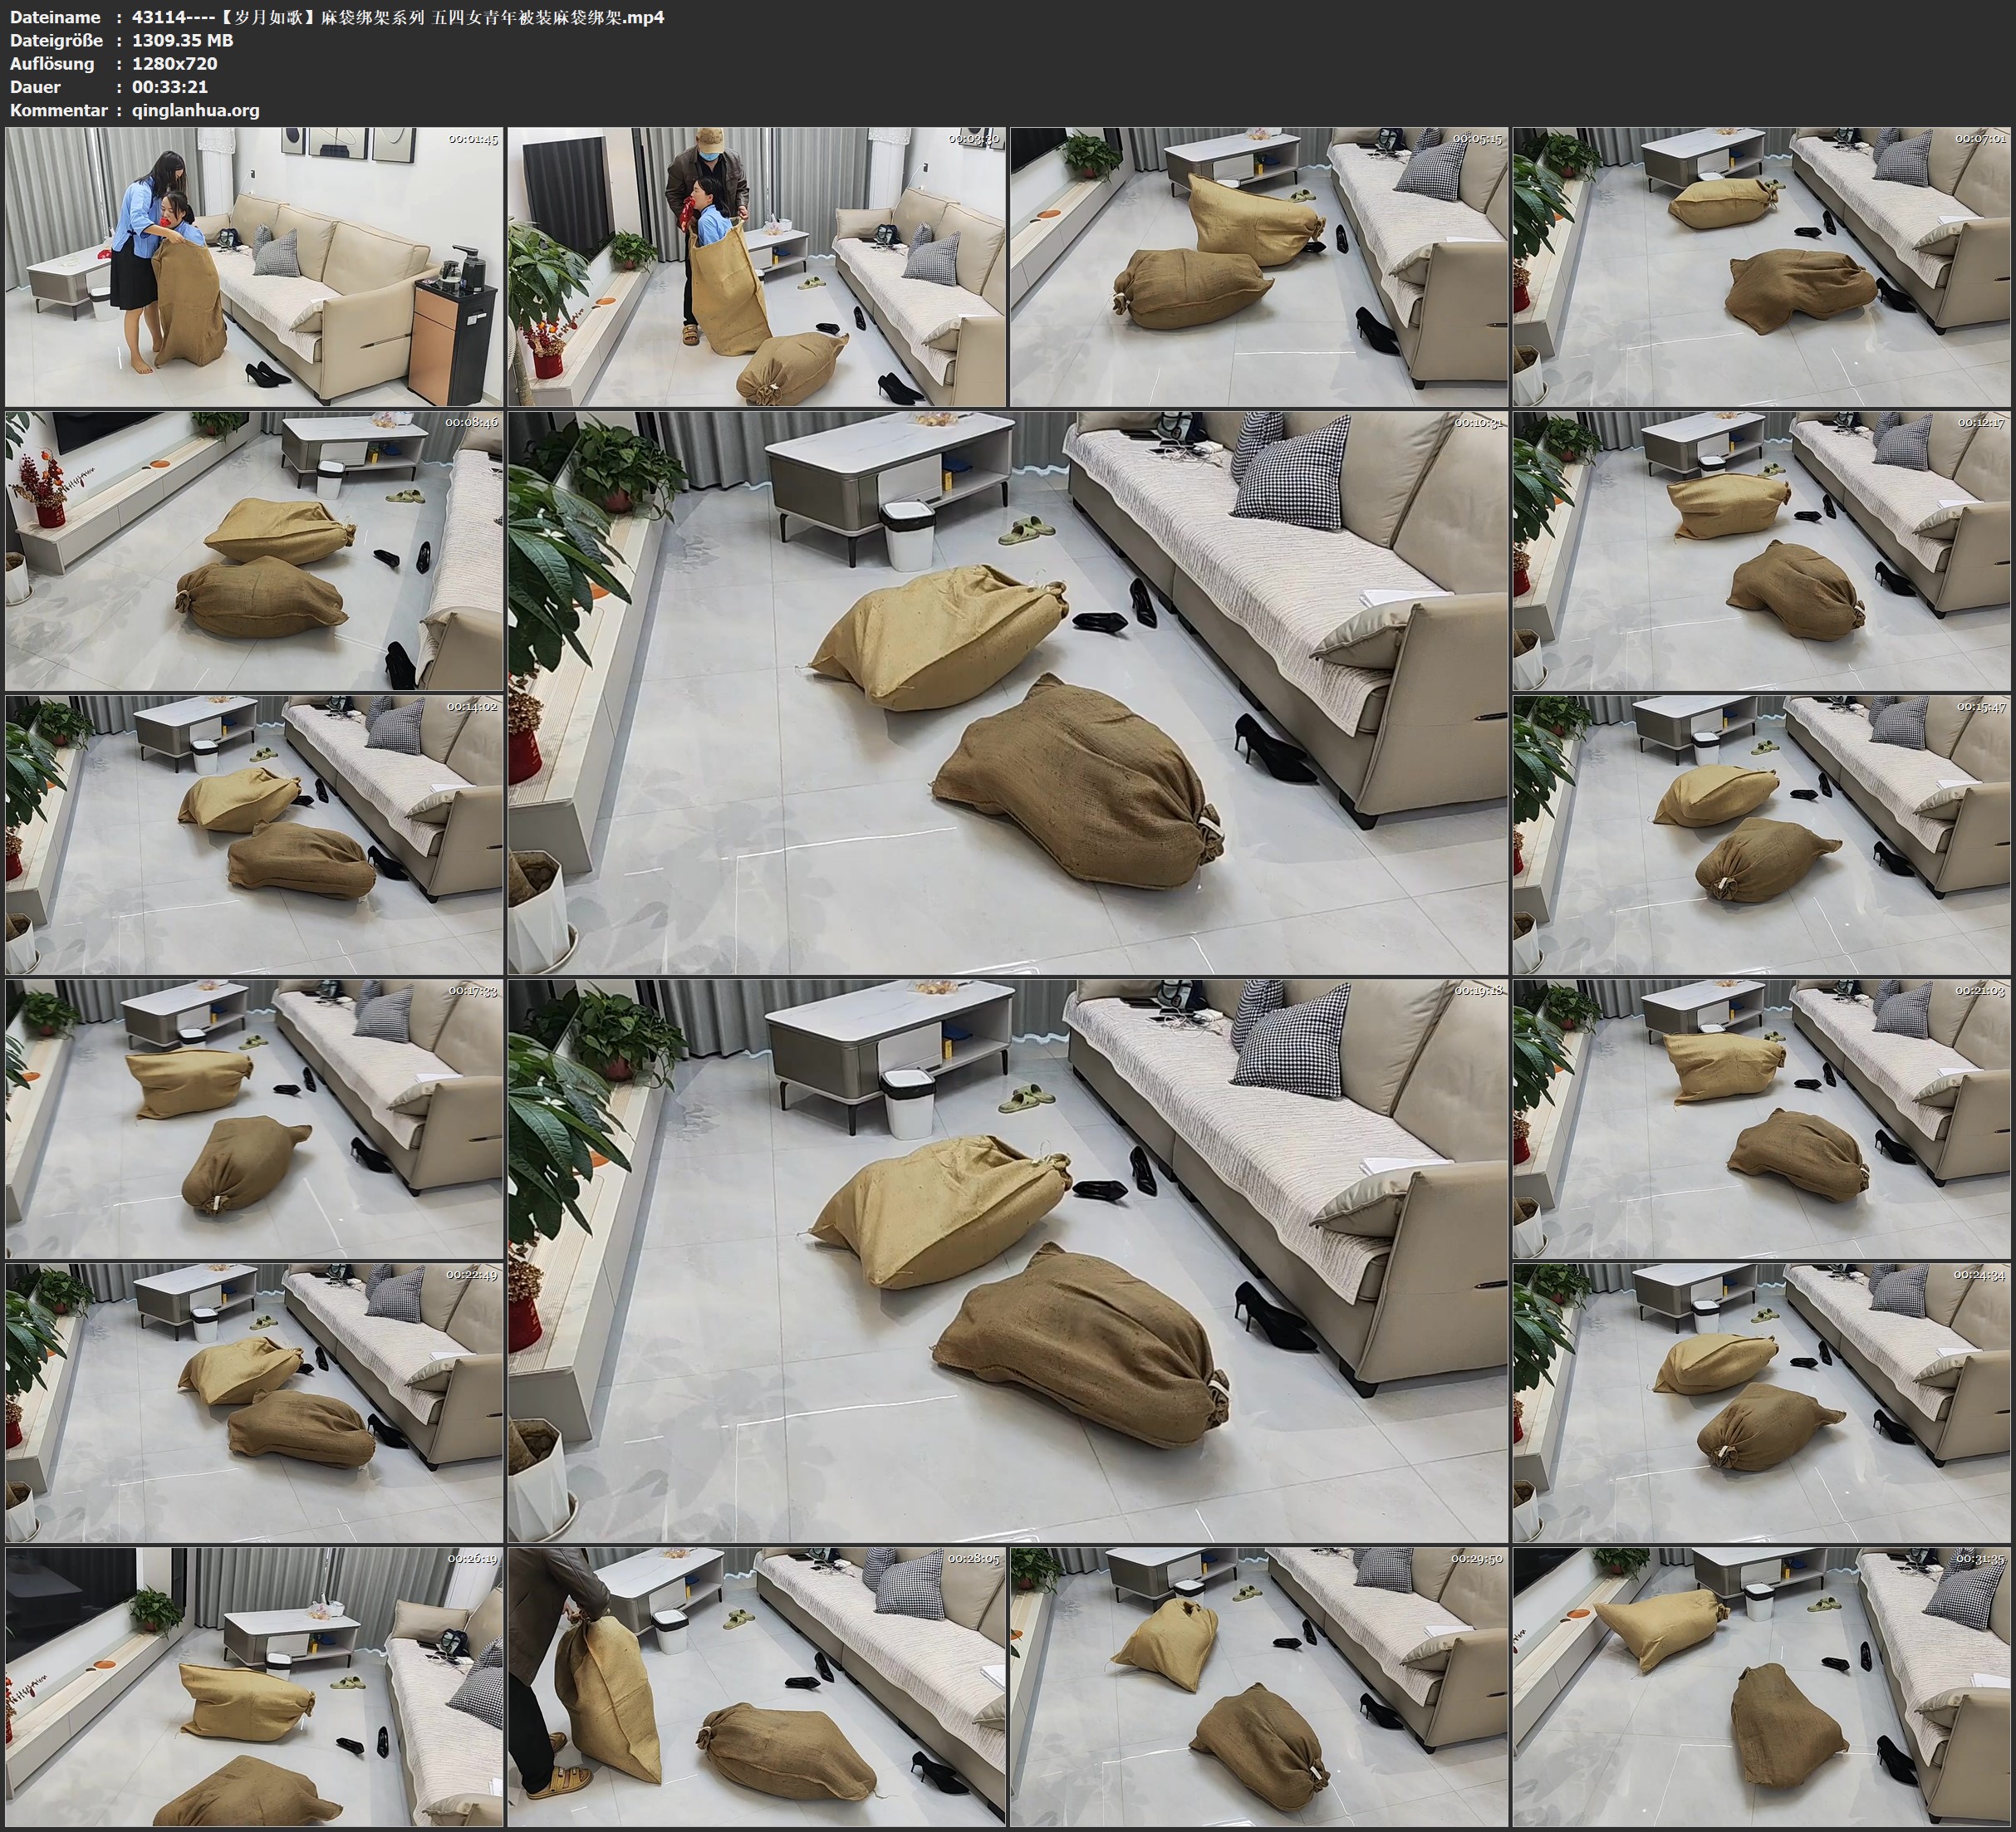Image resolution: width=2016 pixels, height=1832 pixels.
Task: Click the large frame at 00:19:18
Action: (1007, 1260)
